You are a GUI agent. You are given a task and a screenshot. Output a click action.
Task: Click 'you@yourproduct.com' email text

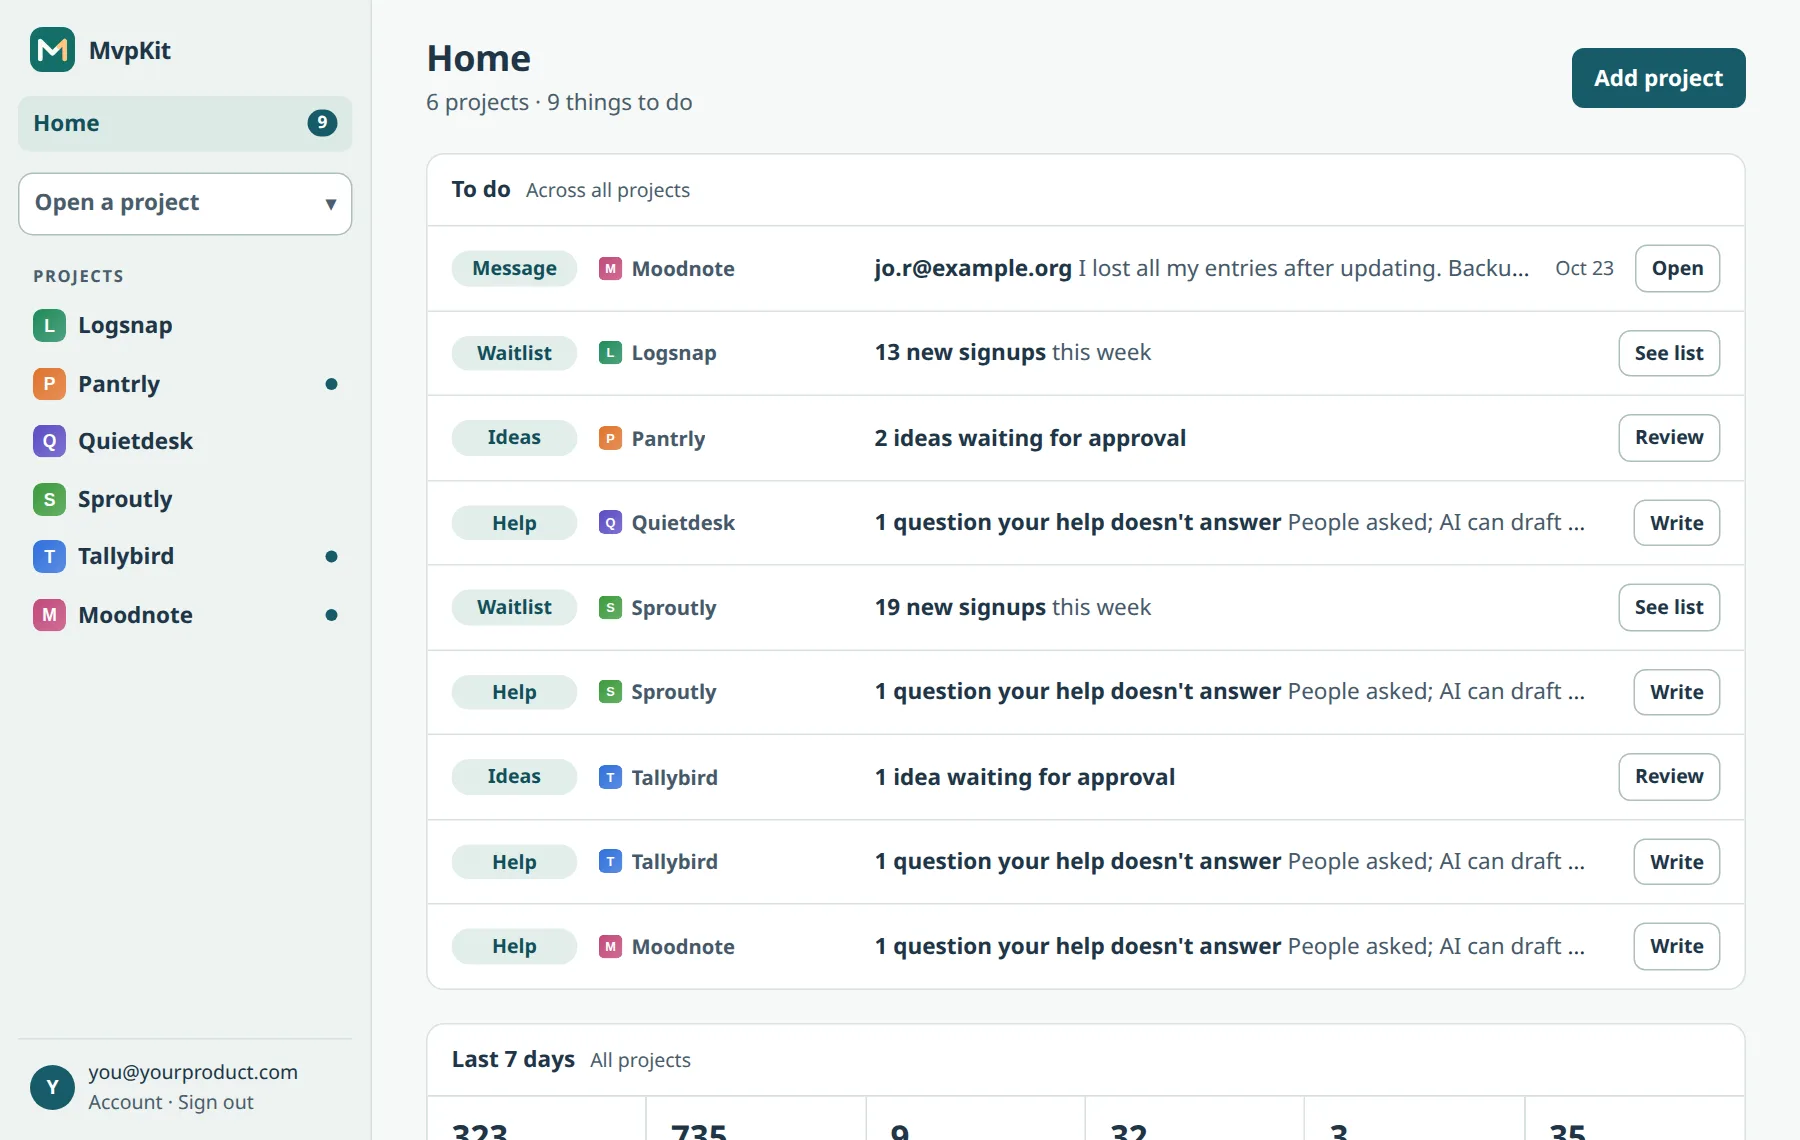click(x=193, y=1072)
